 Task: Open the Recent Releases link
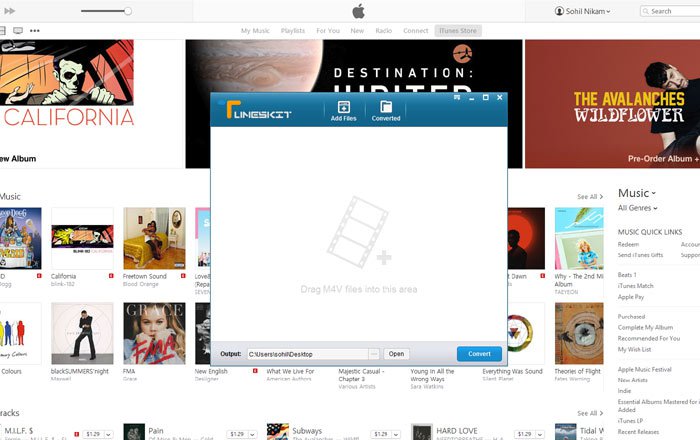(638, 432)
